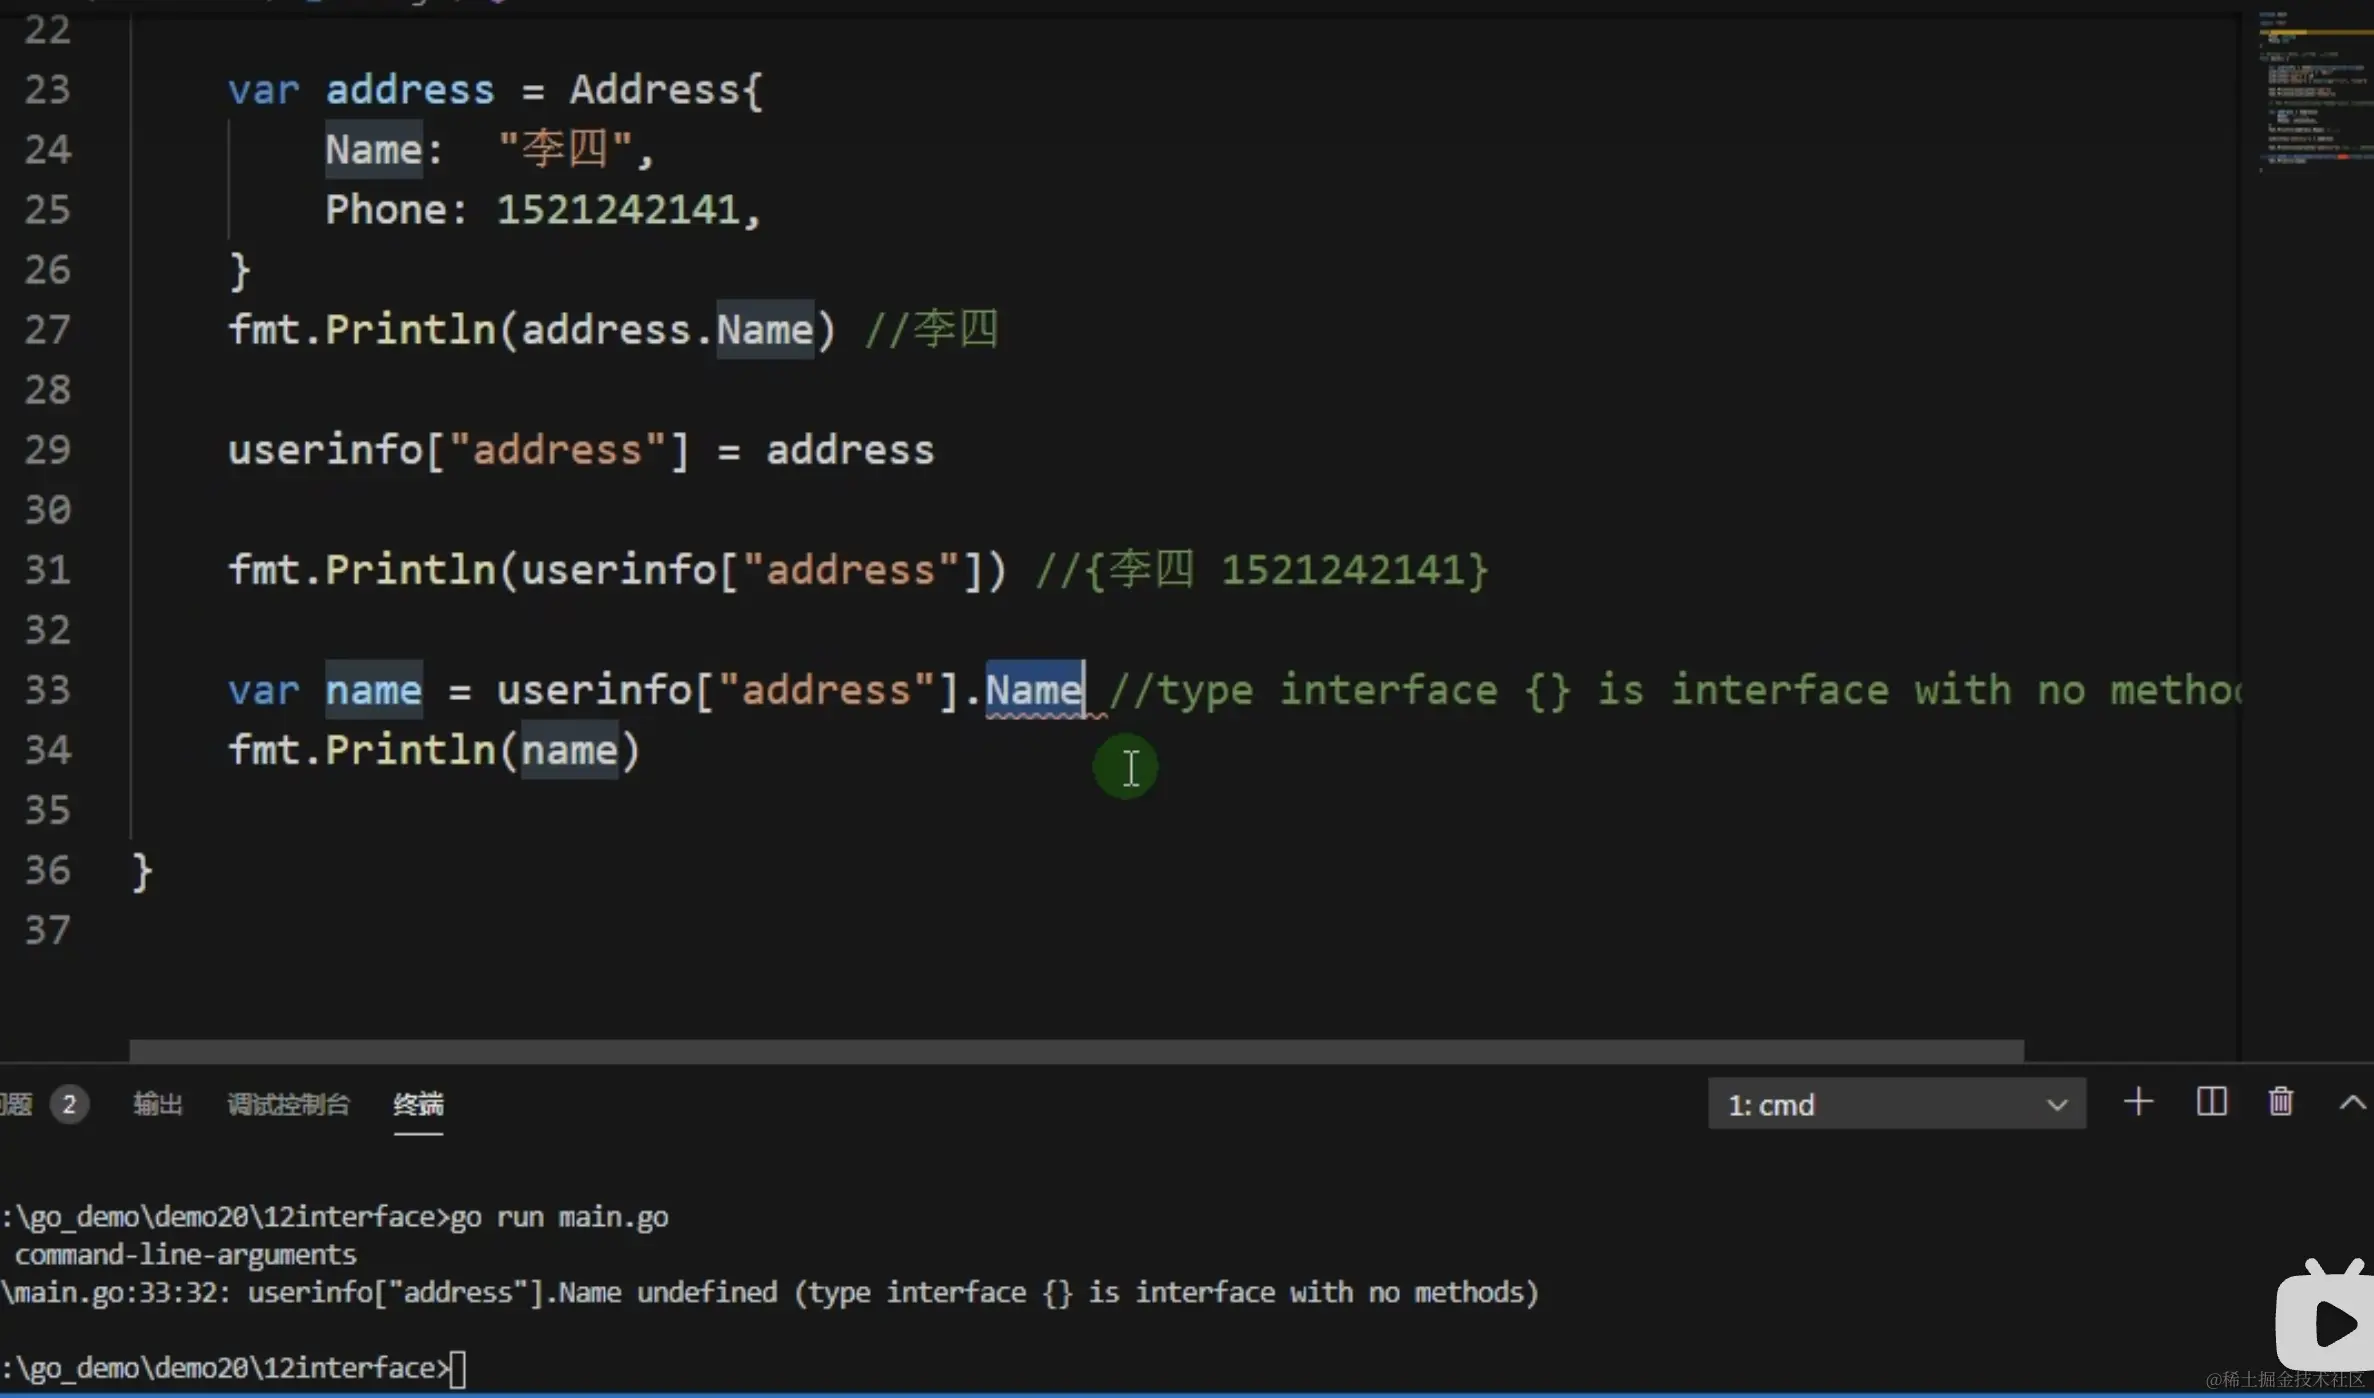The width and height of the screenshot is (2374, 1398).
Task: Click line number 29 in the gutter
Action: pyautogui.click(x=48, y=450)
